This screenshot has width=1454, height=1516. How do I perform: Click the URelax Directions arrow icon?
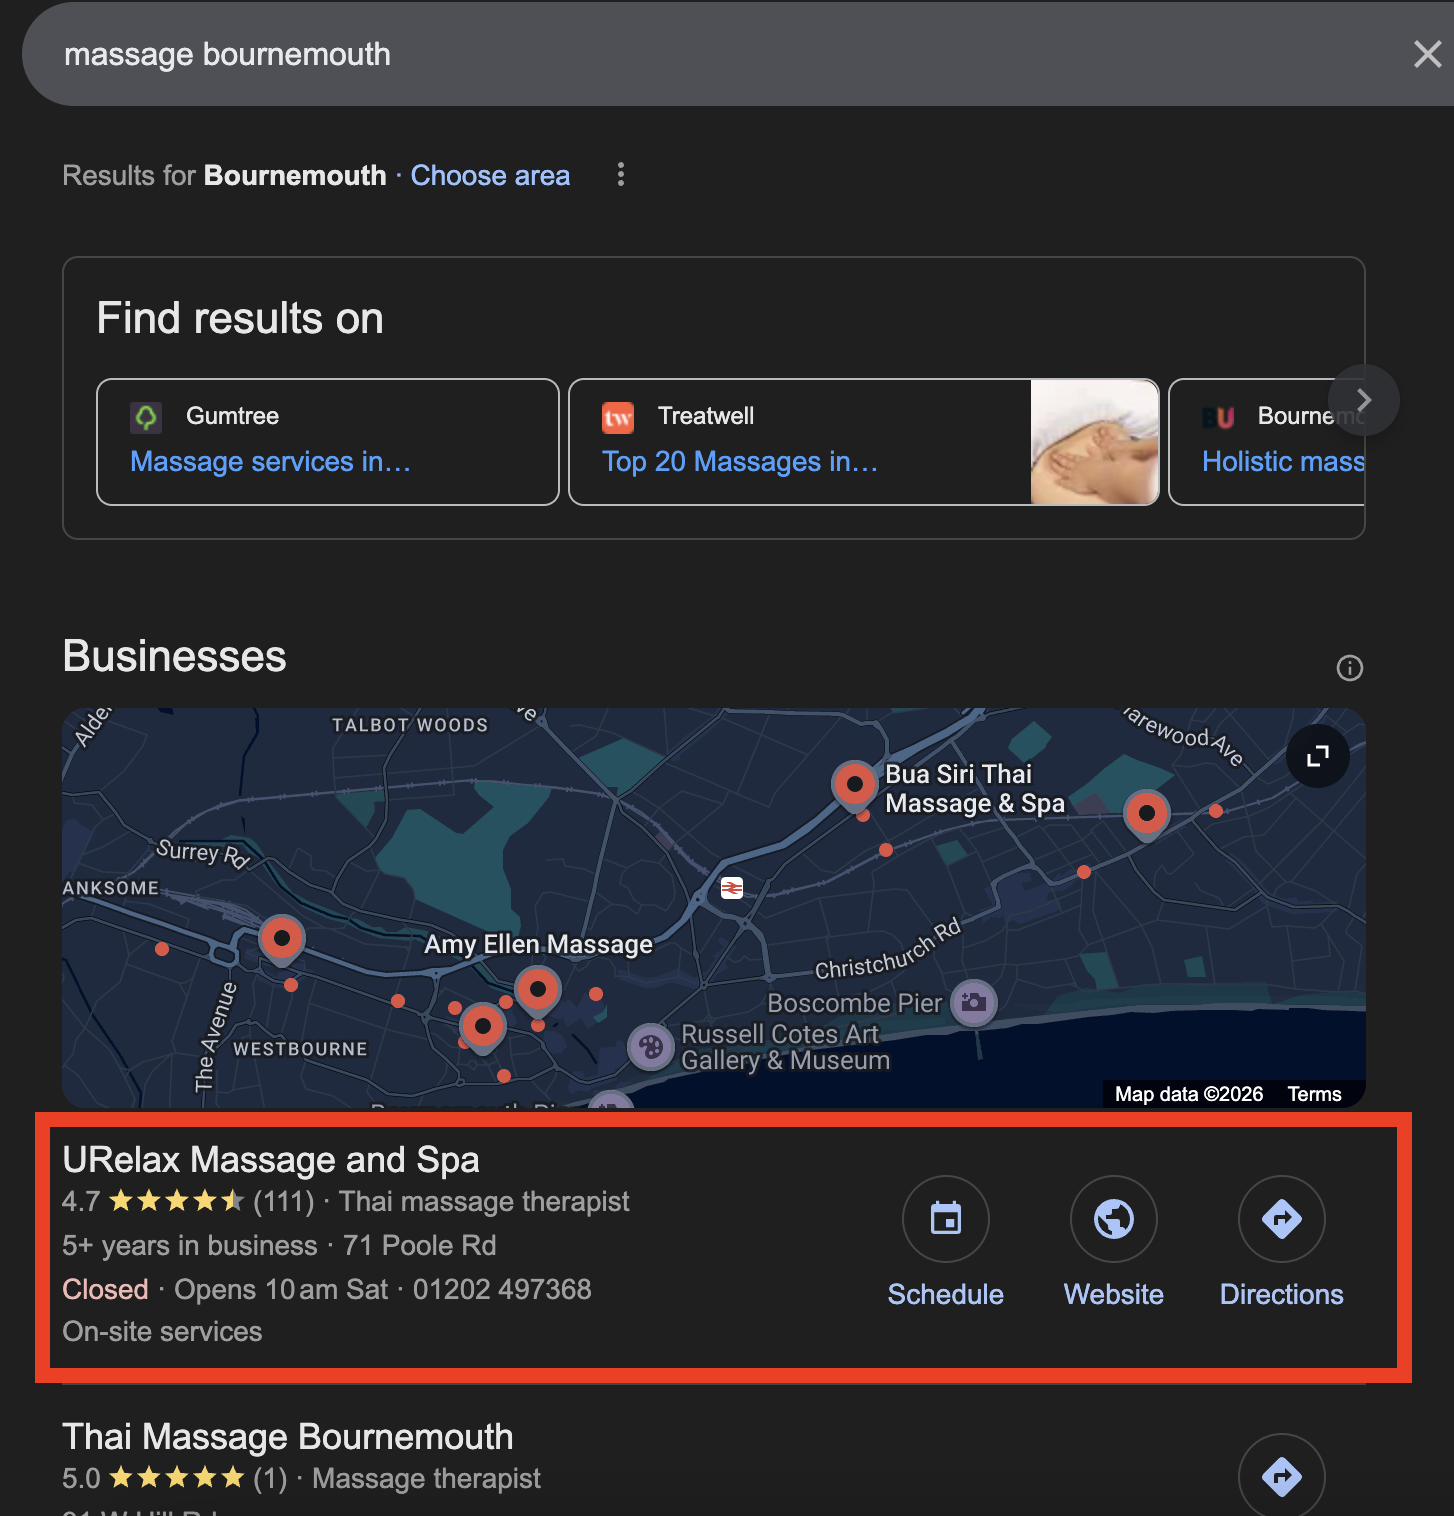(x=1282, y=1219)
